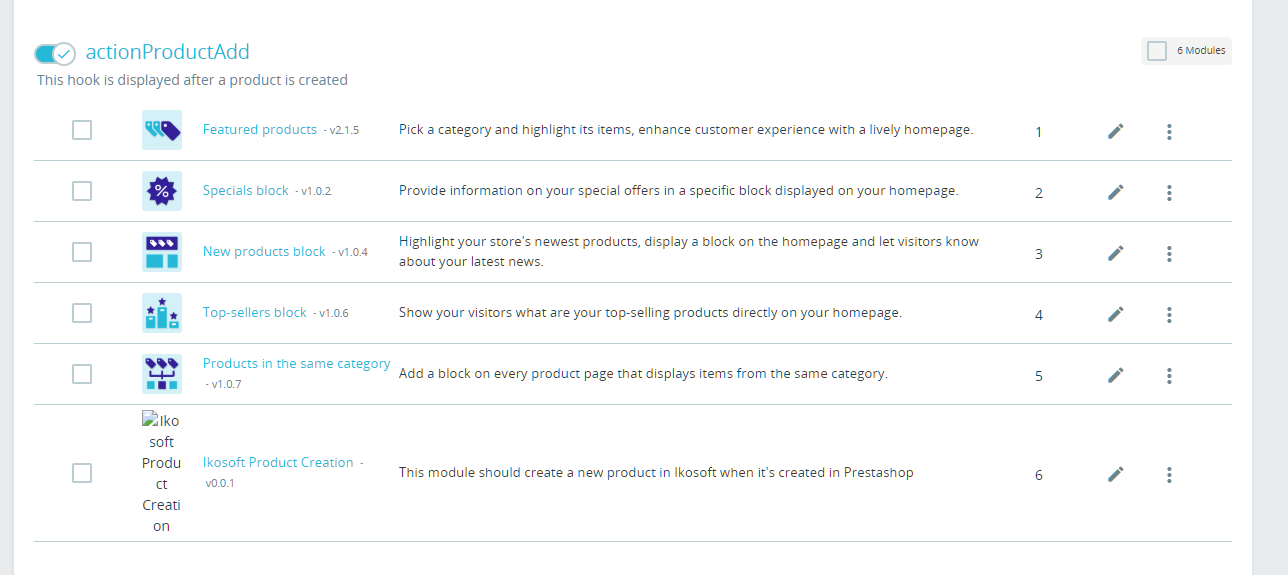The width and height of the screenshot is (1288, 575).
Task: Click the broken Ikosoft Product Creation image
Action: 161,473
